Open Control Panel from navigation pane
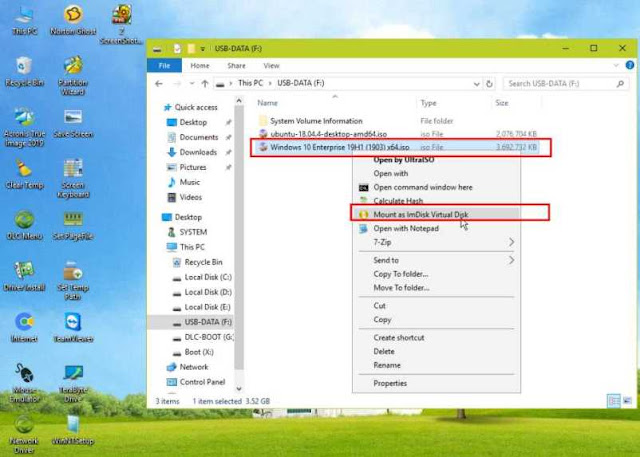The image size is (640, 457). pyautogui.click(x=196, y=382)
